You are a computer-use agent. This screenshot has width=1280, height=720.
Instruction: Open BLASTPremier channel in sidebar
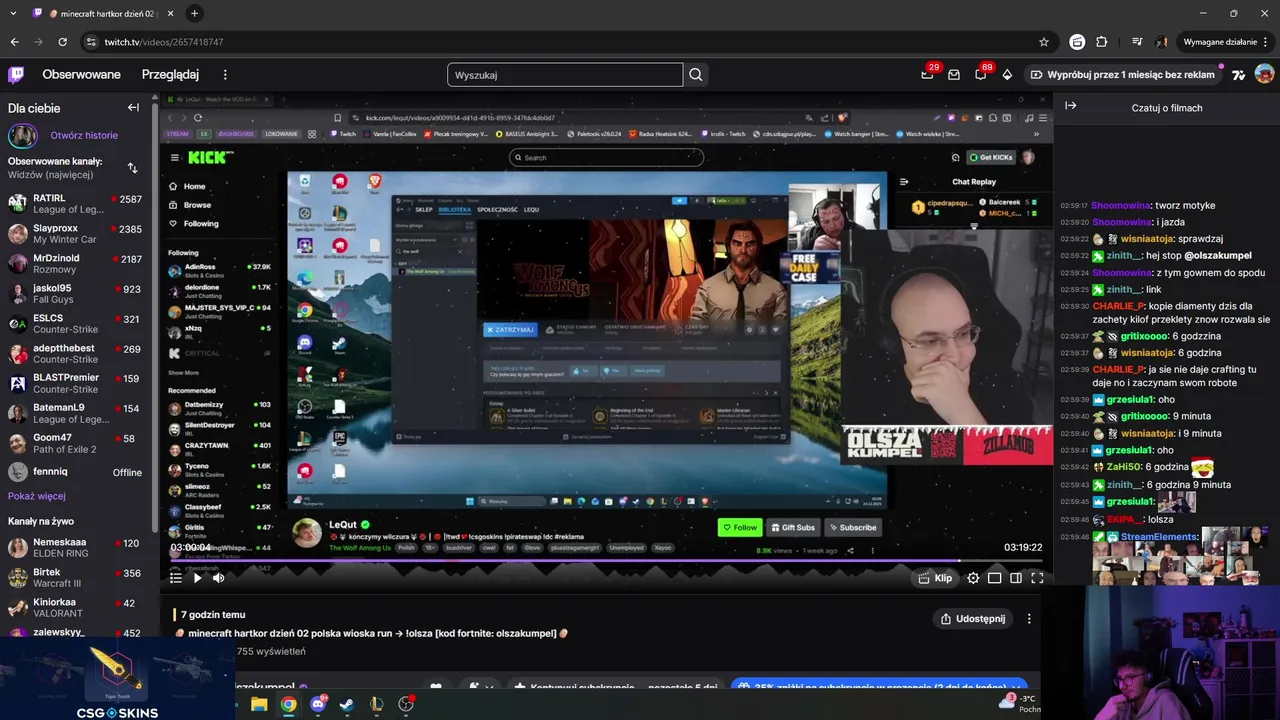pyautogui.click(x=75, y=384)
